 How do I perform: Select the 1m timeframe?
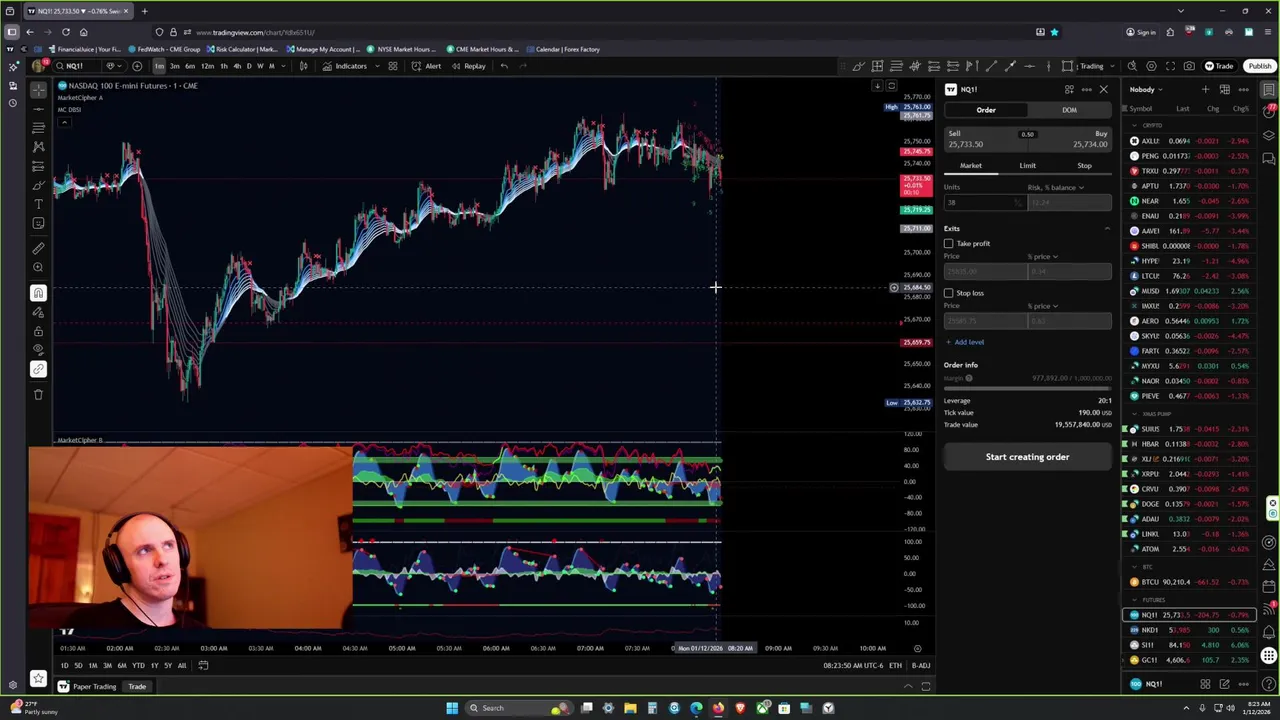pos(159,66)
